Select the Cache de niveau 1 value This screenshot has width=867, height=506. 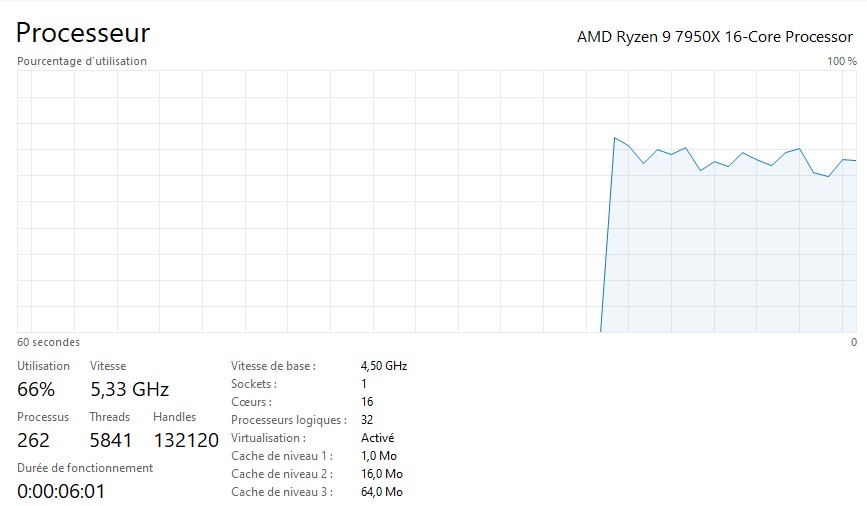point(379,456)
